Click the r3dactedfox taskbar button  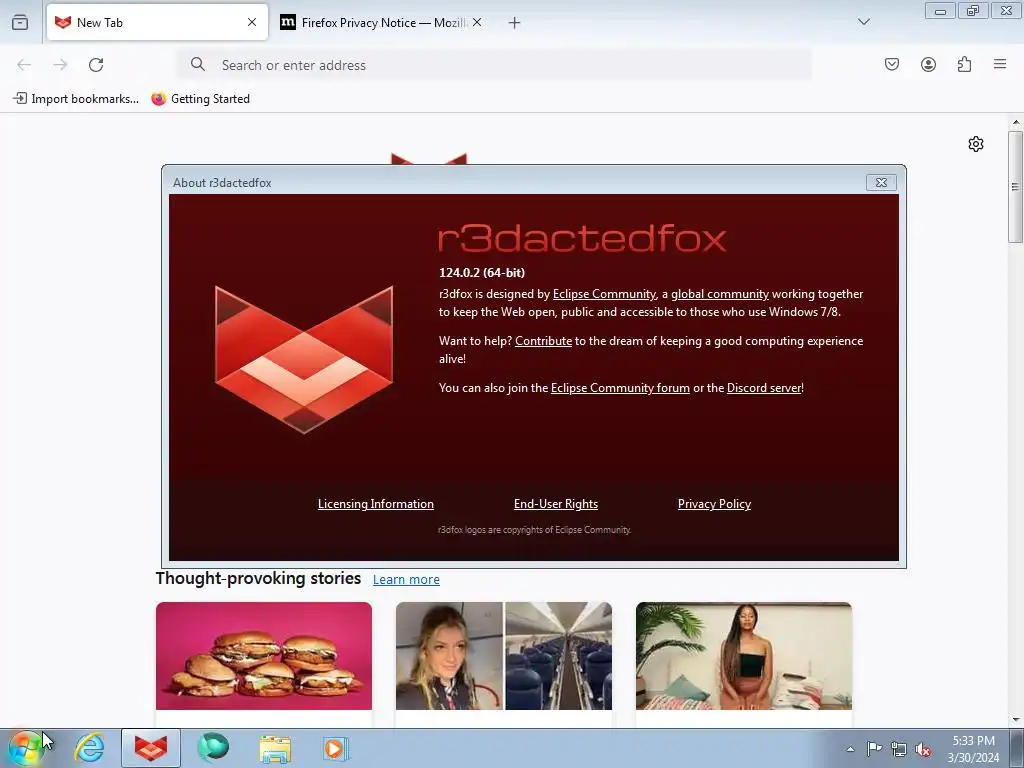[151, 748]
